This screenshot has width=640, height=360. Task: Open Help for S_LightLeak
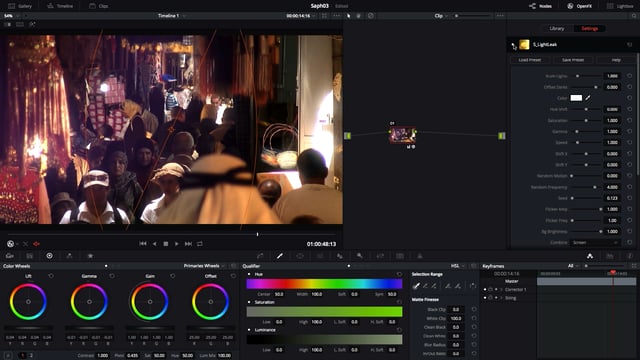point(616,60)
